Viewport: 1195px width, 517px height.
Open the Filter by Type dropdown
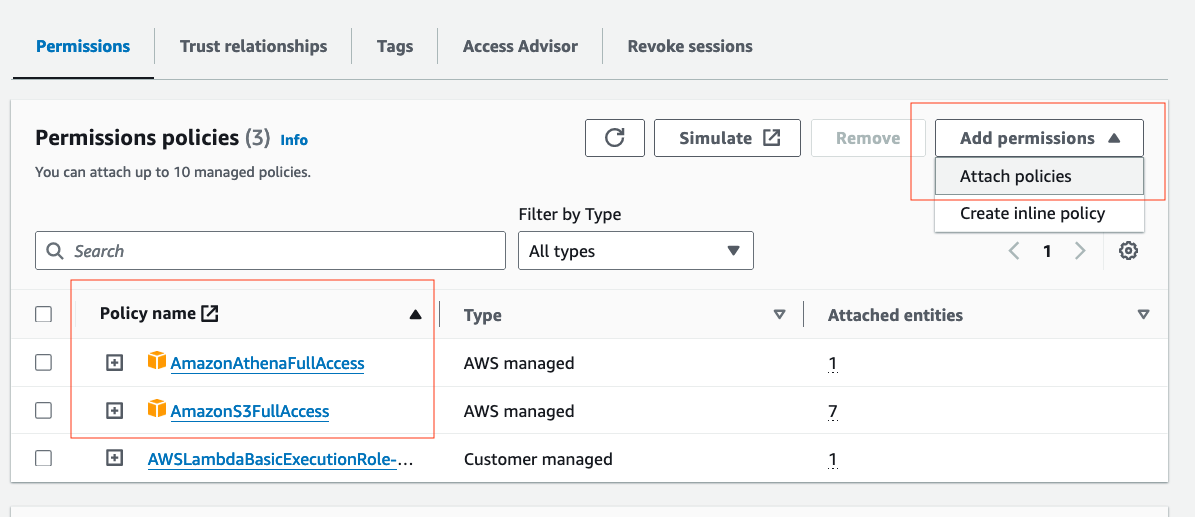635,251
